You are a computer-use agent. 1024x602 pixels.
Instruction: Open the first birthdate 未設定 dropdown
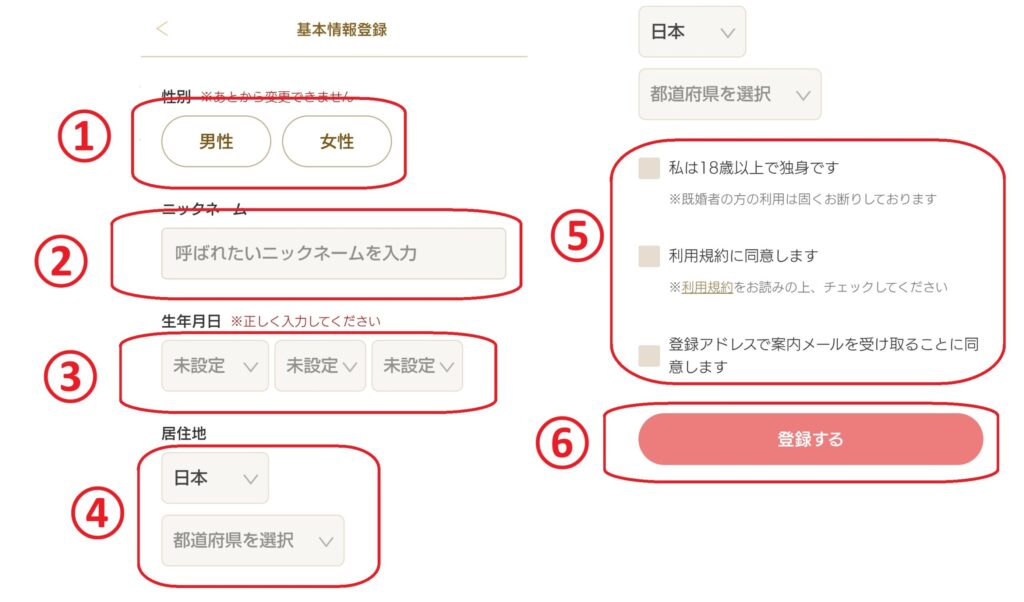click(215, 366)
